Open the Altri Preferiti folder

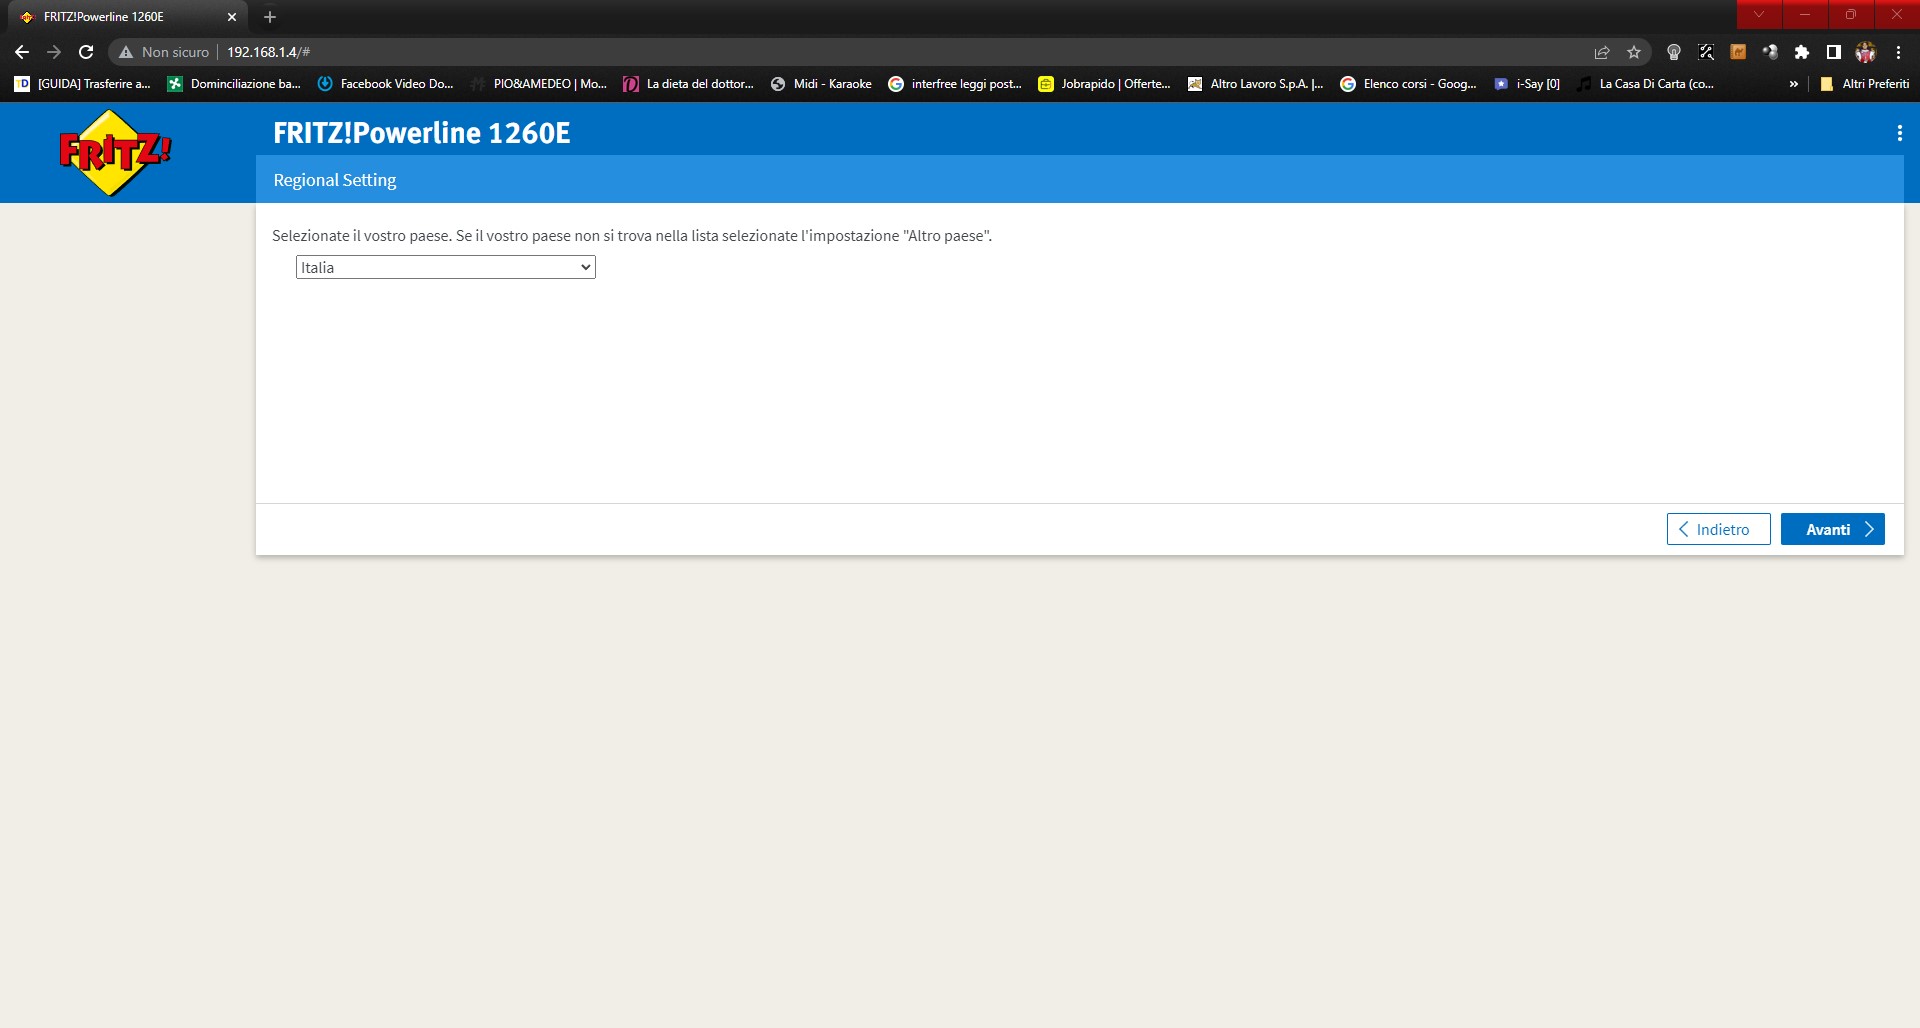pos(1865,84)
